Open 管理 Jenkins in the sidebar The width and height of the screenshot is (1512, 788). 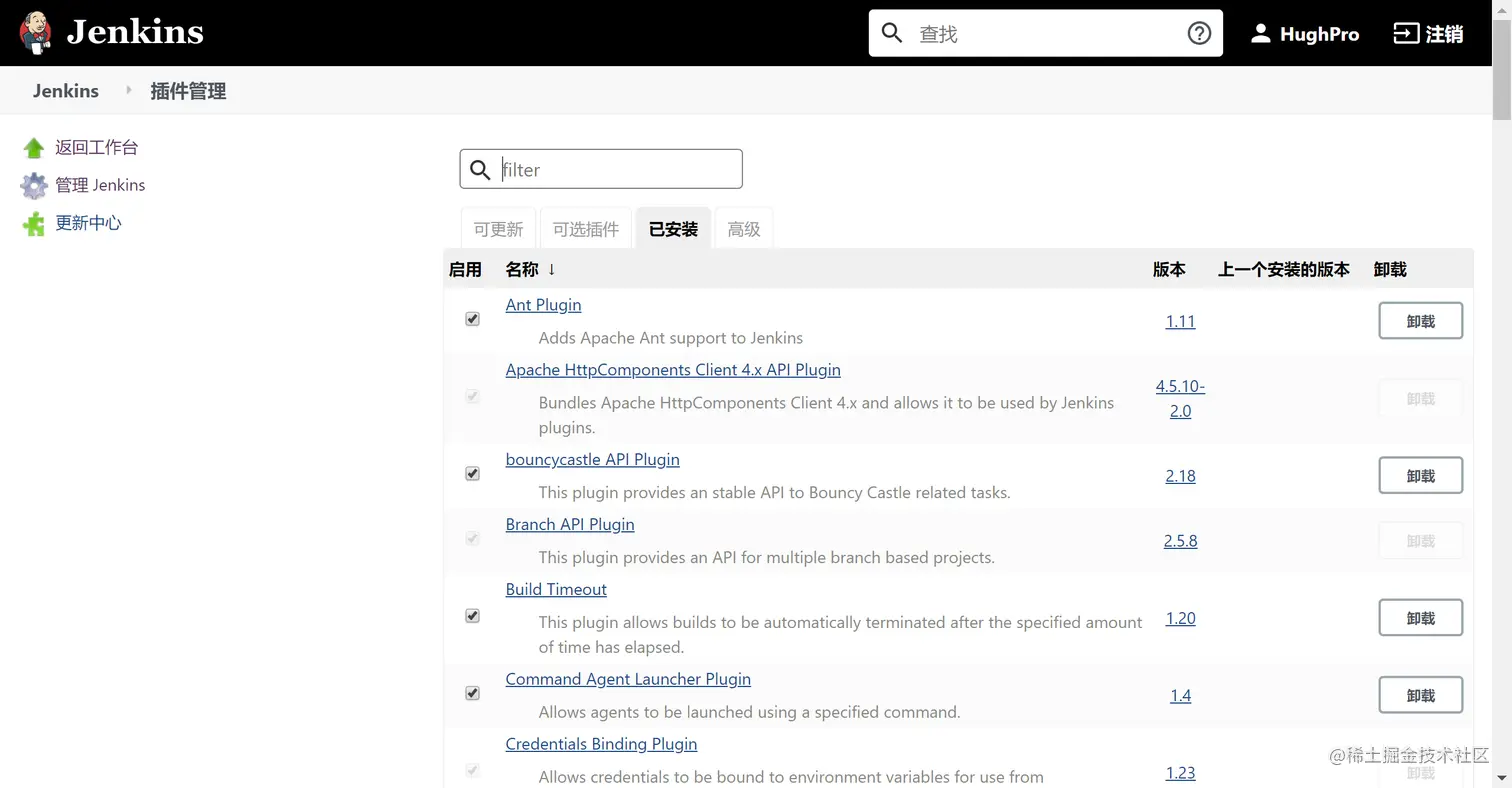[x=100, y=185]
